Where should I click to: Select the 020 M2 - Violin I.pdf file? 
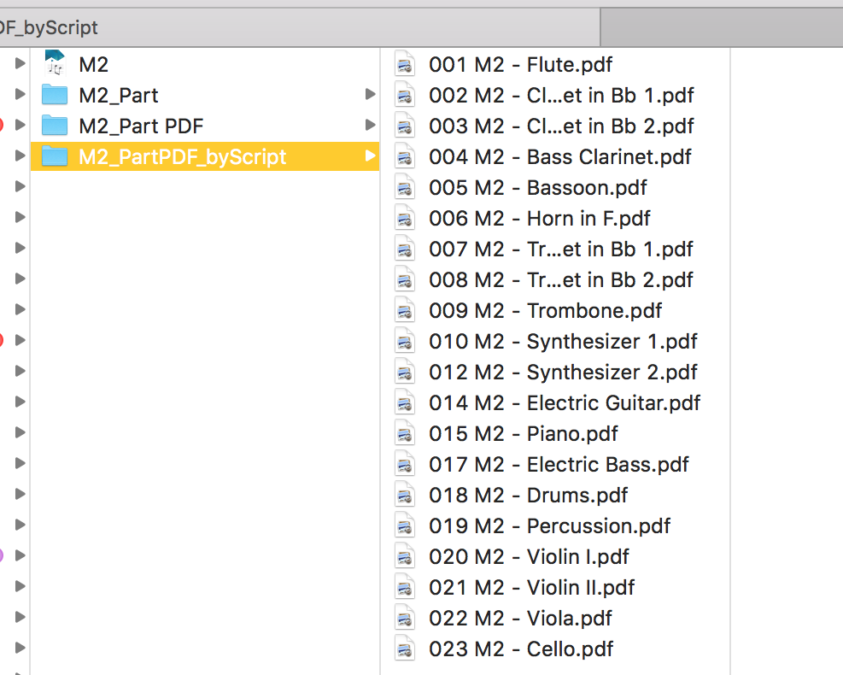[x=529, y=557]
